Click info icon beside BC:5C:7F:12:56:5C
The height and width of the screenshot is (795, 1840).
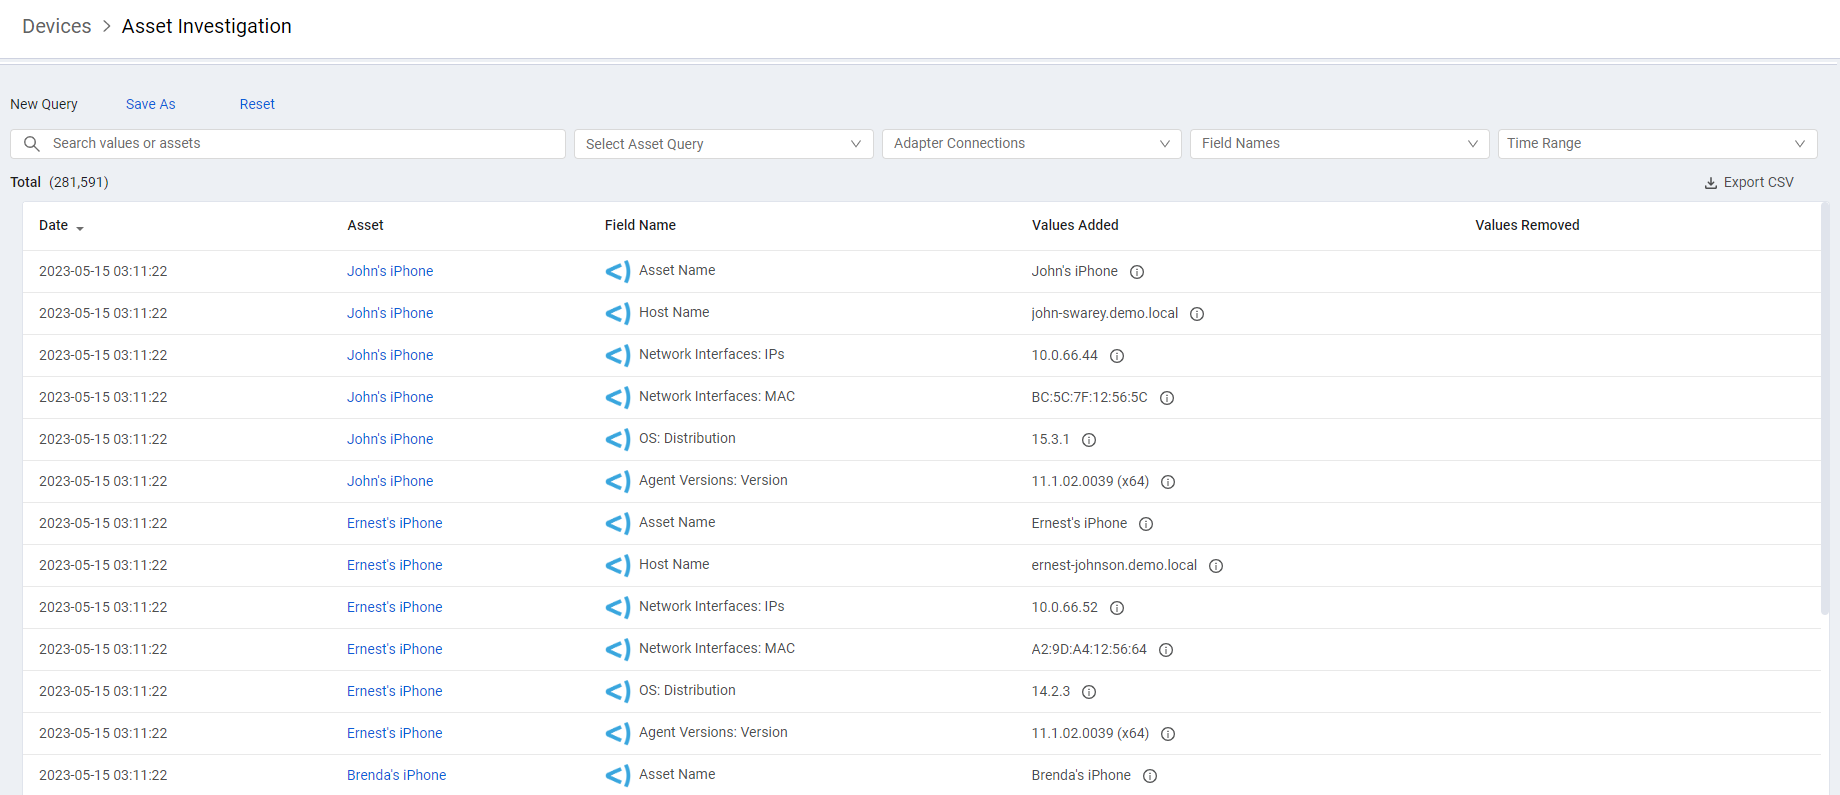(x=1167, y=398)
